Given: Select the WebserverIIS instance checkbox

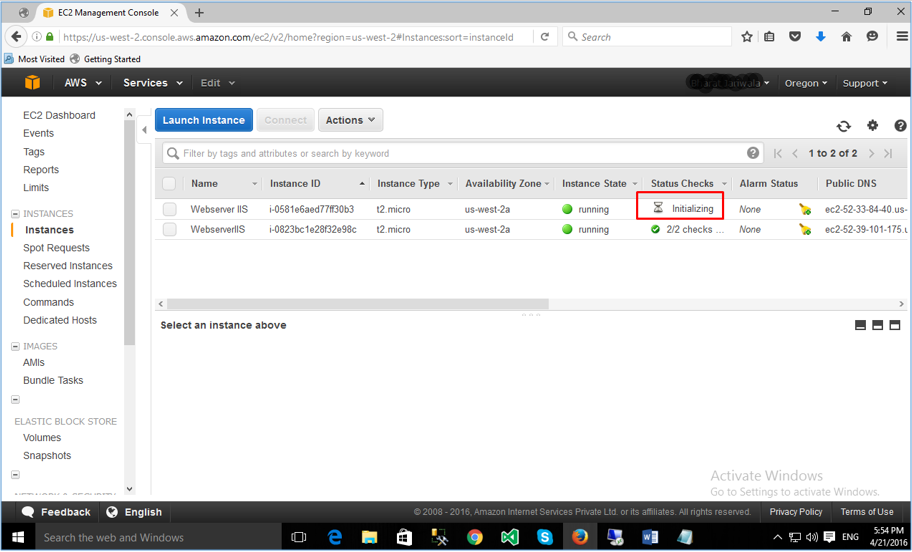Looking at the screenshot, I should pyautogui.click(x=169, y=230).
